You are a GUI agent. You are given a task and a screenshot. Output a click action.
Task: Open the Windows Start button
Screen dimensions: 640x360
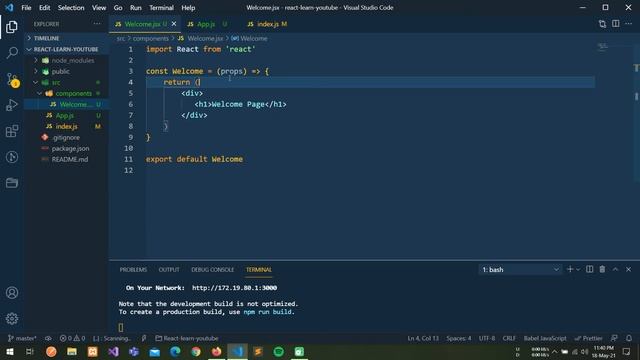[10, 351]
